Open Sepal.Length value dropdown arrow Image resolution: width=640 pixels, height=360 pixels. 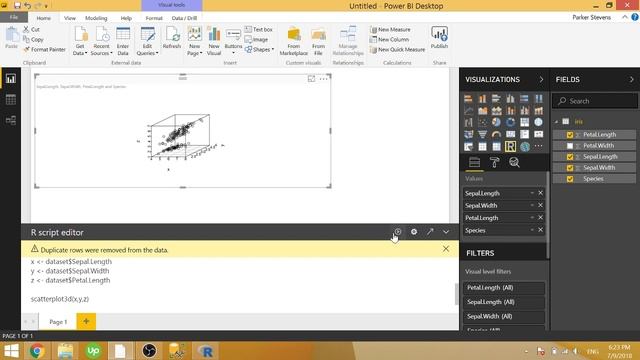(532, 193)
